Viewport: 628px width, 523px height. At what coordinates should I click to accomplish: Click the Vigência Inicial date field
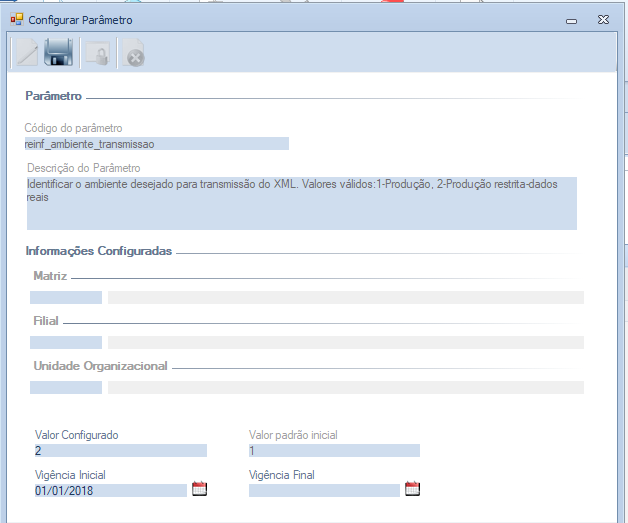click(111, 491)
